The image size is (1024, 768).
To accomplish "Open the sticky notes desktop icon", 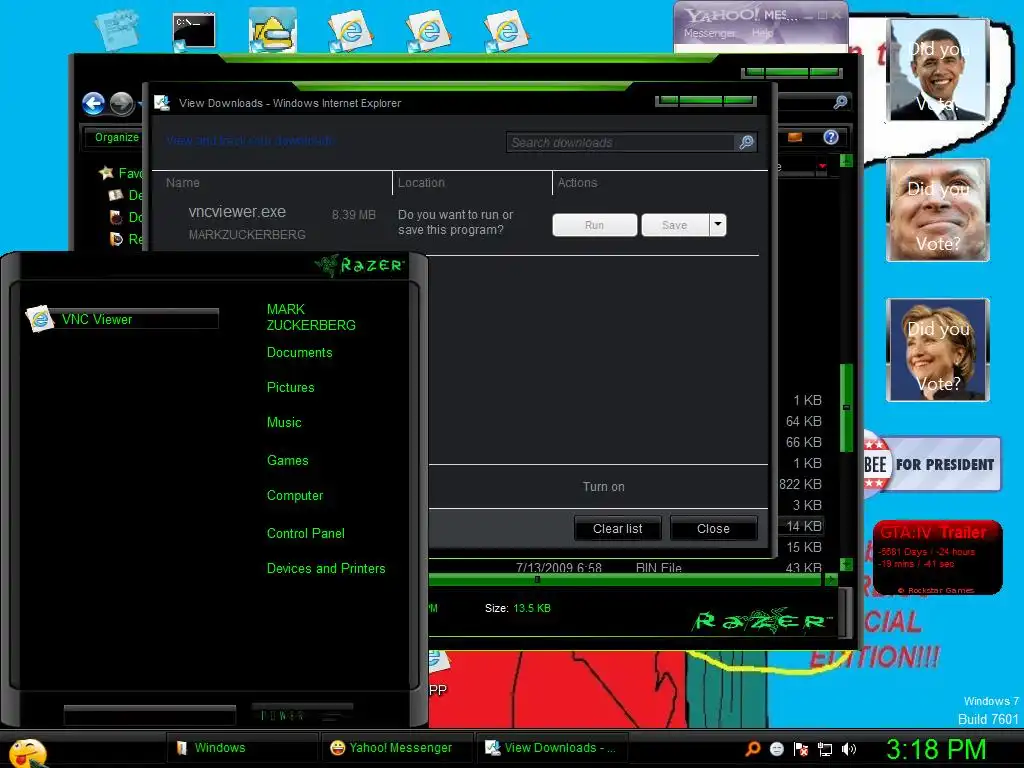I will 118,29.
